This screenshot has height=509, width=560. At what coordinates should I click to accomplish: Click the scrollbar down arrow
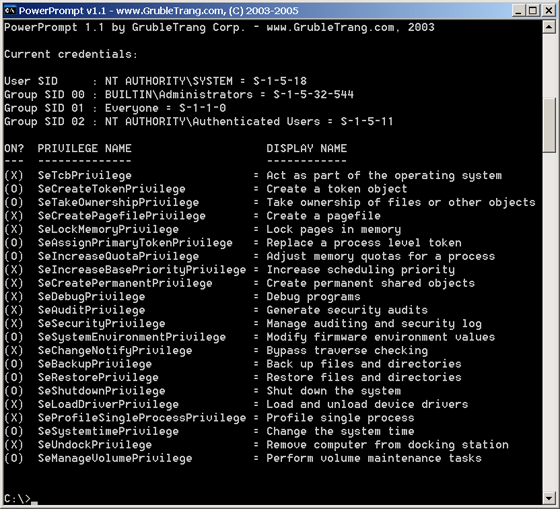point(549,497)
